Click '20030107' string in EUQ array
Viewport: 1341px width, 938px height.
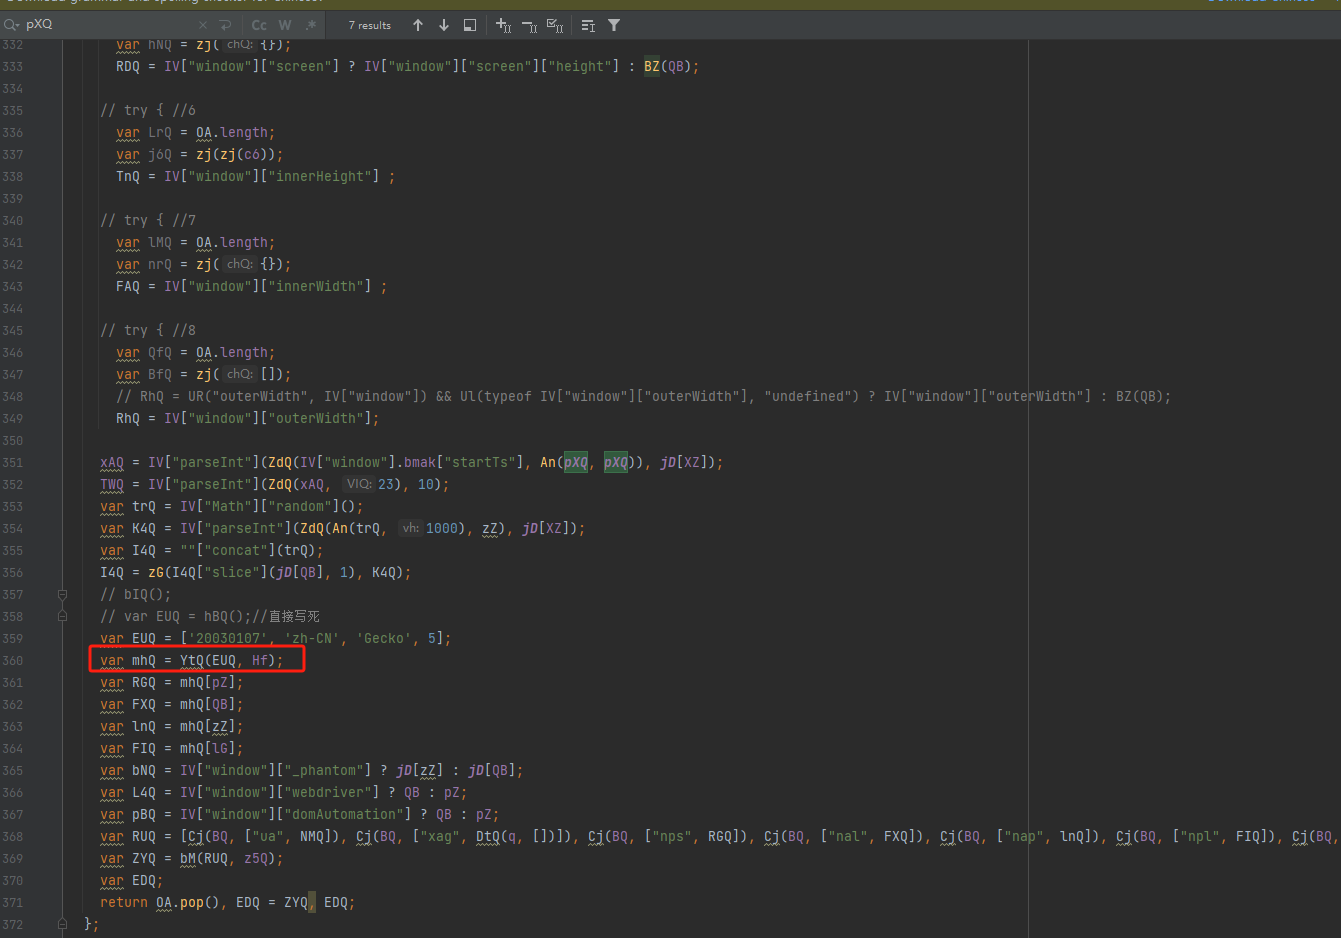pyautogui.click(x=228, y=638)
